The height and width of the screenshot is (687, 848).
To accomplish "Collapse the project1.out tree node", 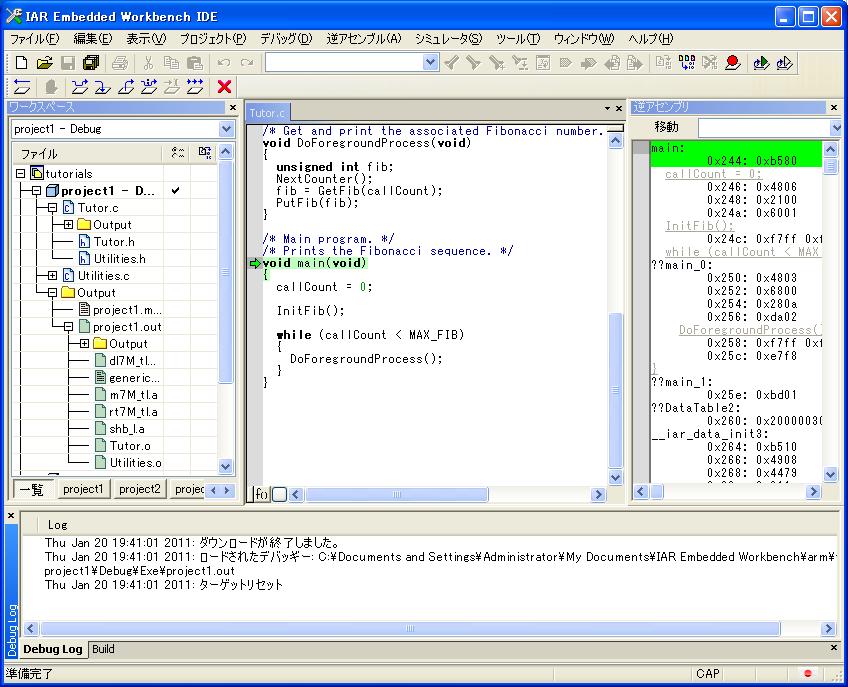I will [69, 327].
